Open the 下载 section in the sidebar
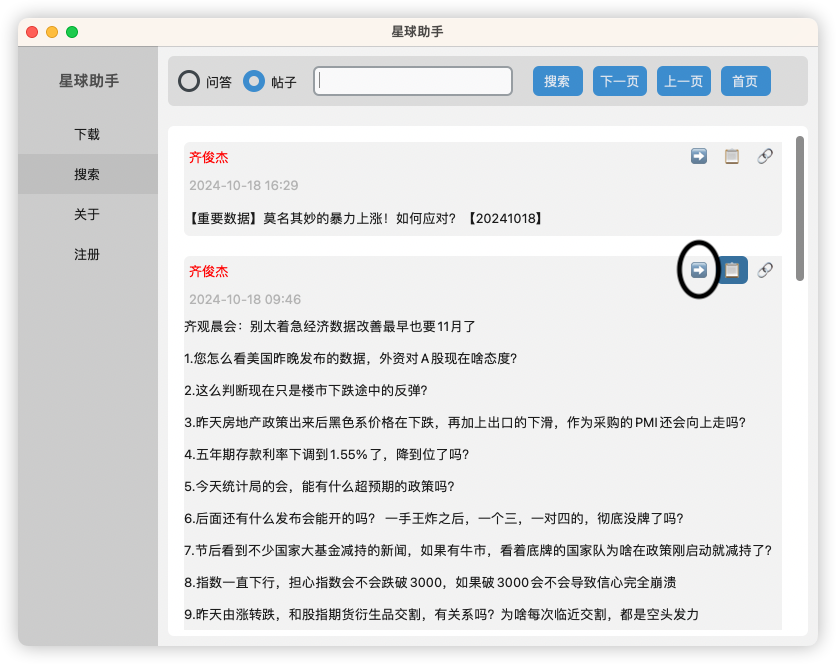 coord(87,134)
